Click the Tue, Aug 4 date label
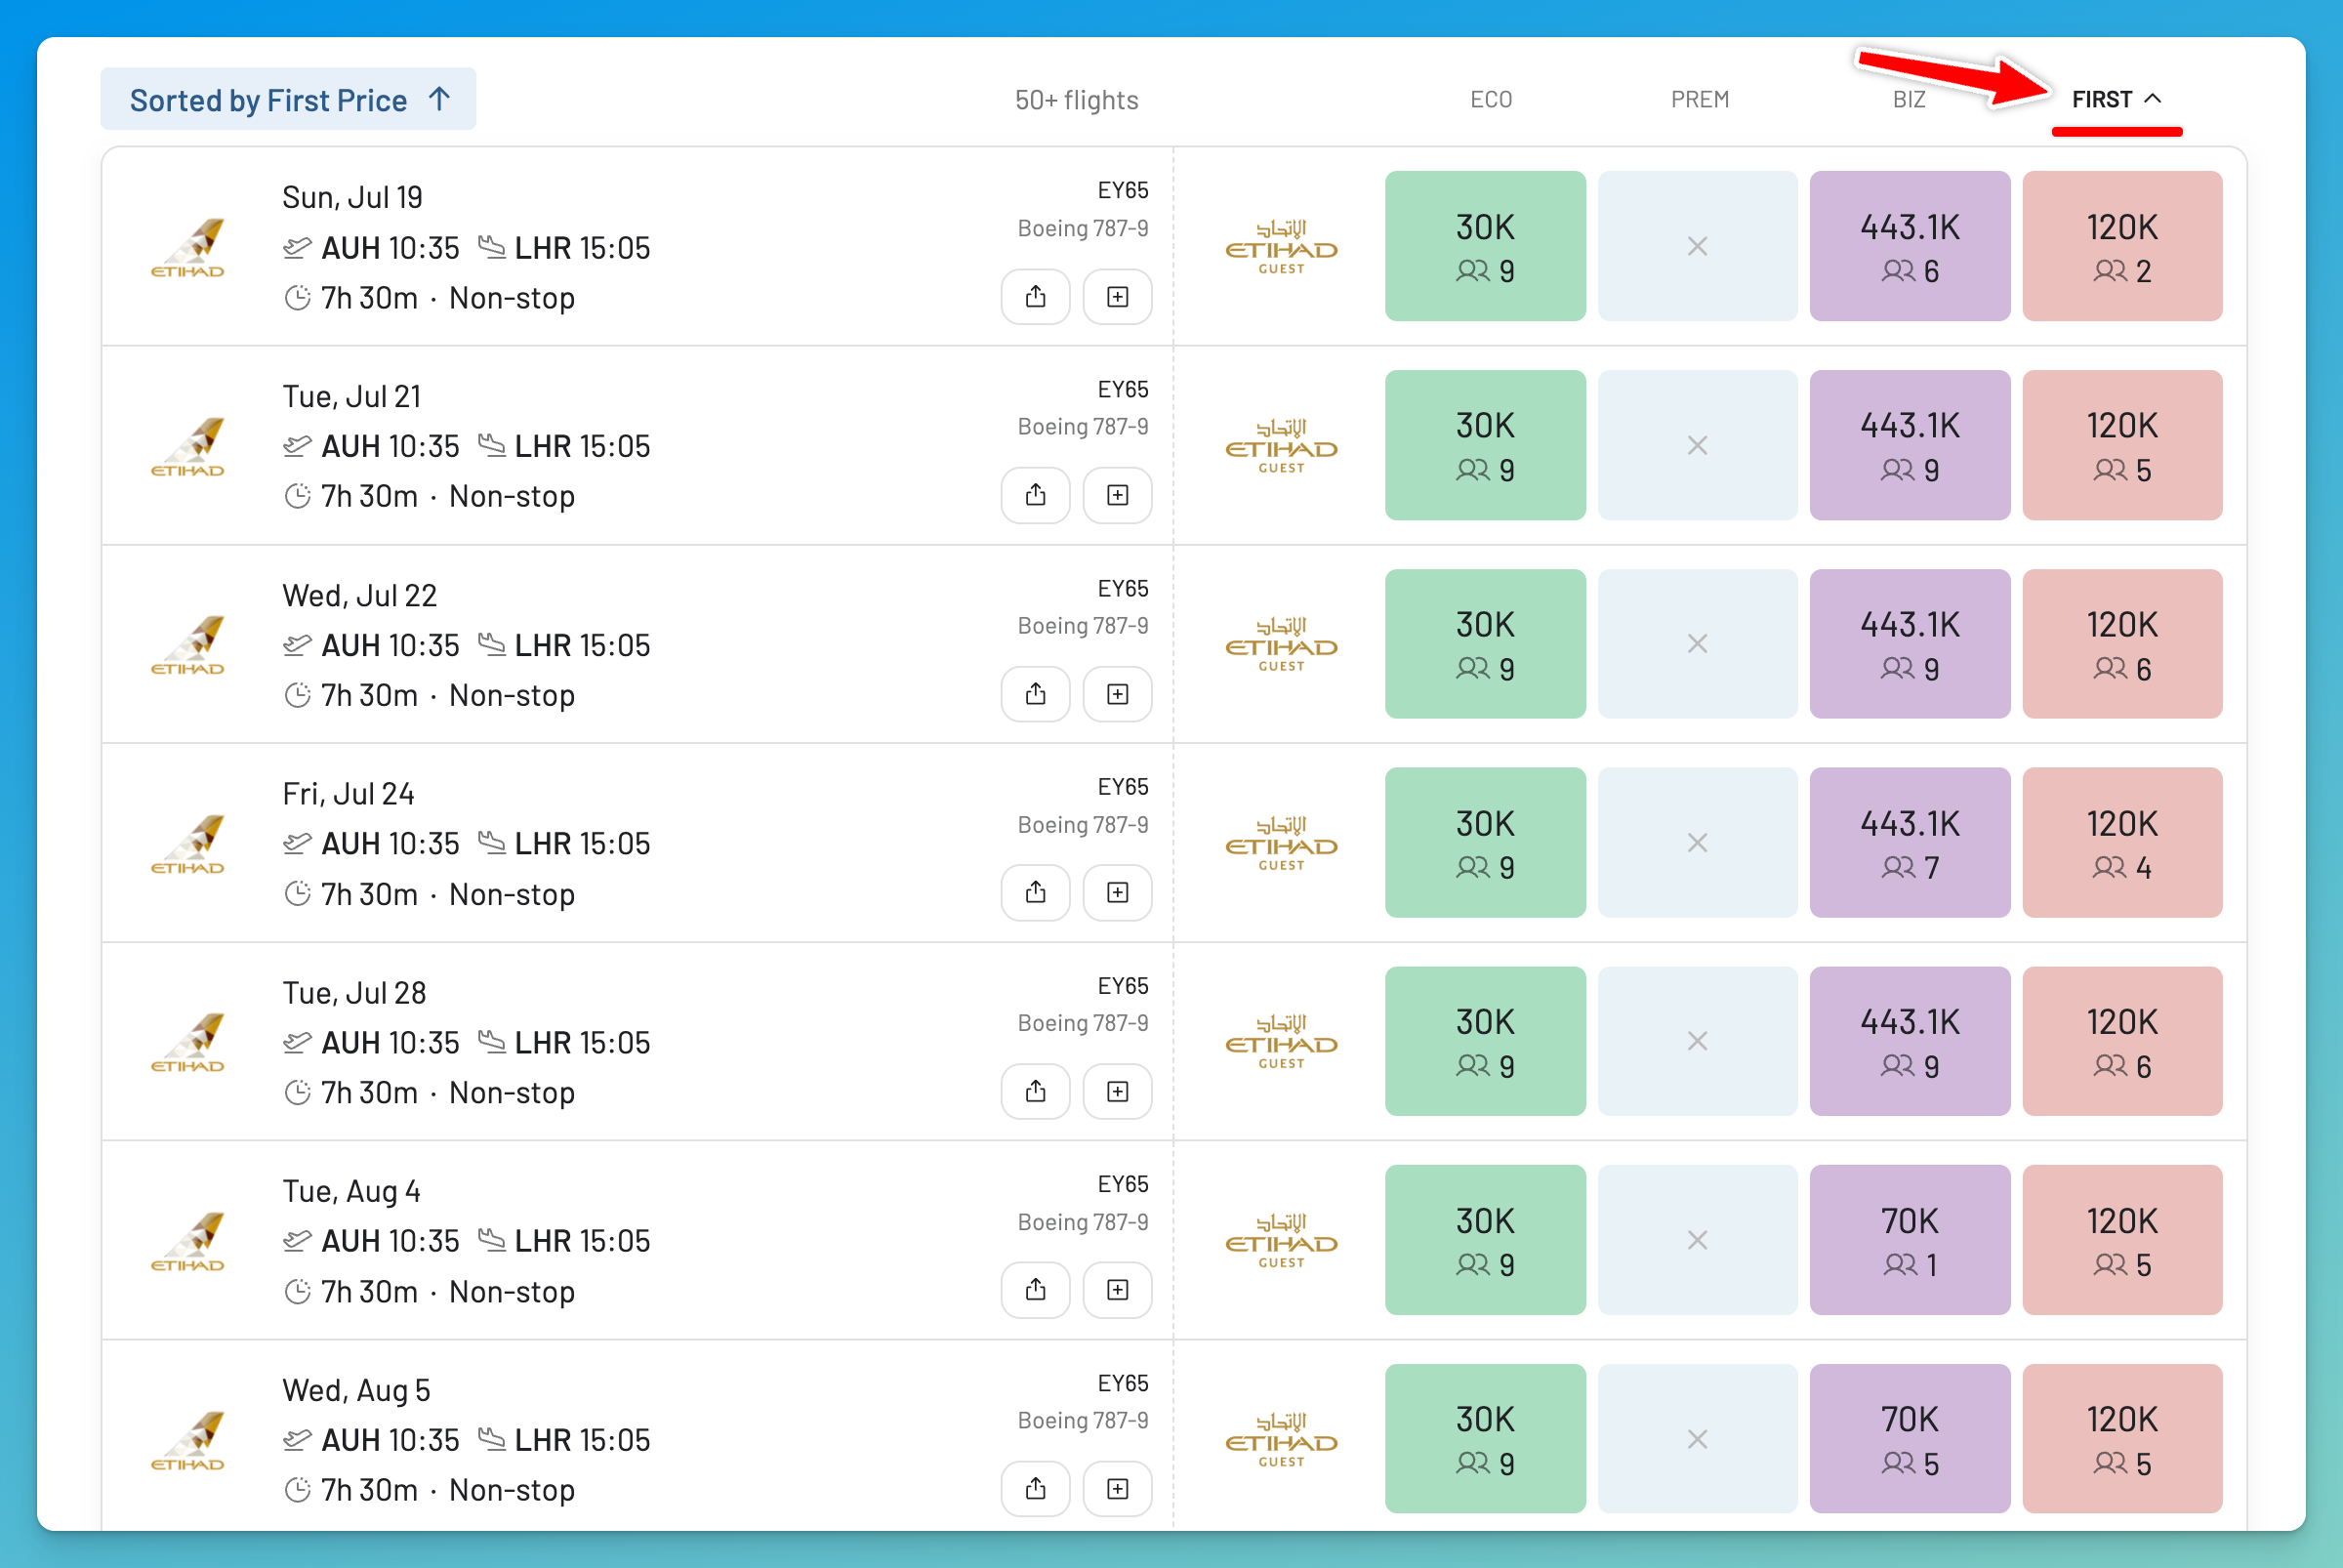The image size is (2343, 1568). click(351, 1191)
